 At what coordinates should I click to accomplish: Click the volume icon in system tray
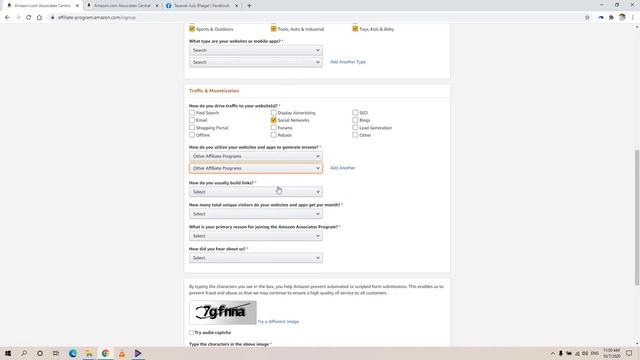click(585, 353)
